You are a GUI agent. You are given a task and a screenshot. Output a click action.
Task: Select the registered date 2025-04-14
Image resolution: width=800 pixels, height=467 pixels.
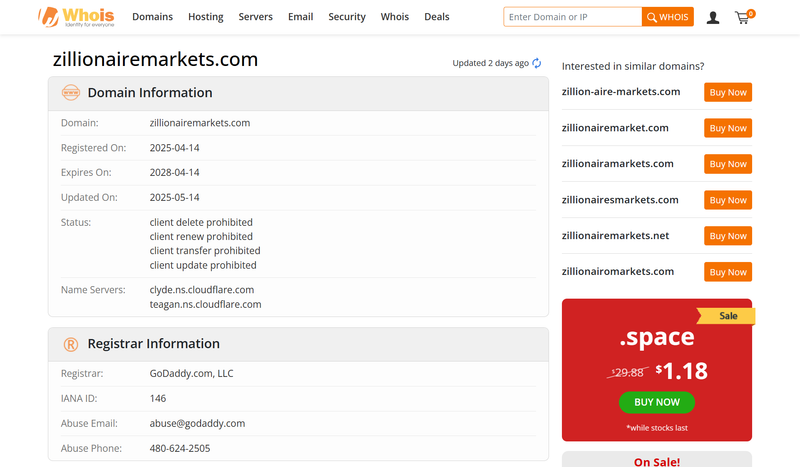point(174,148)
